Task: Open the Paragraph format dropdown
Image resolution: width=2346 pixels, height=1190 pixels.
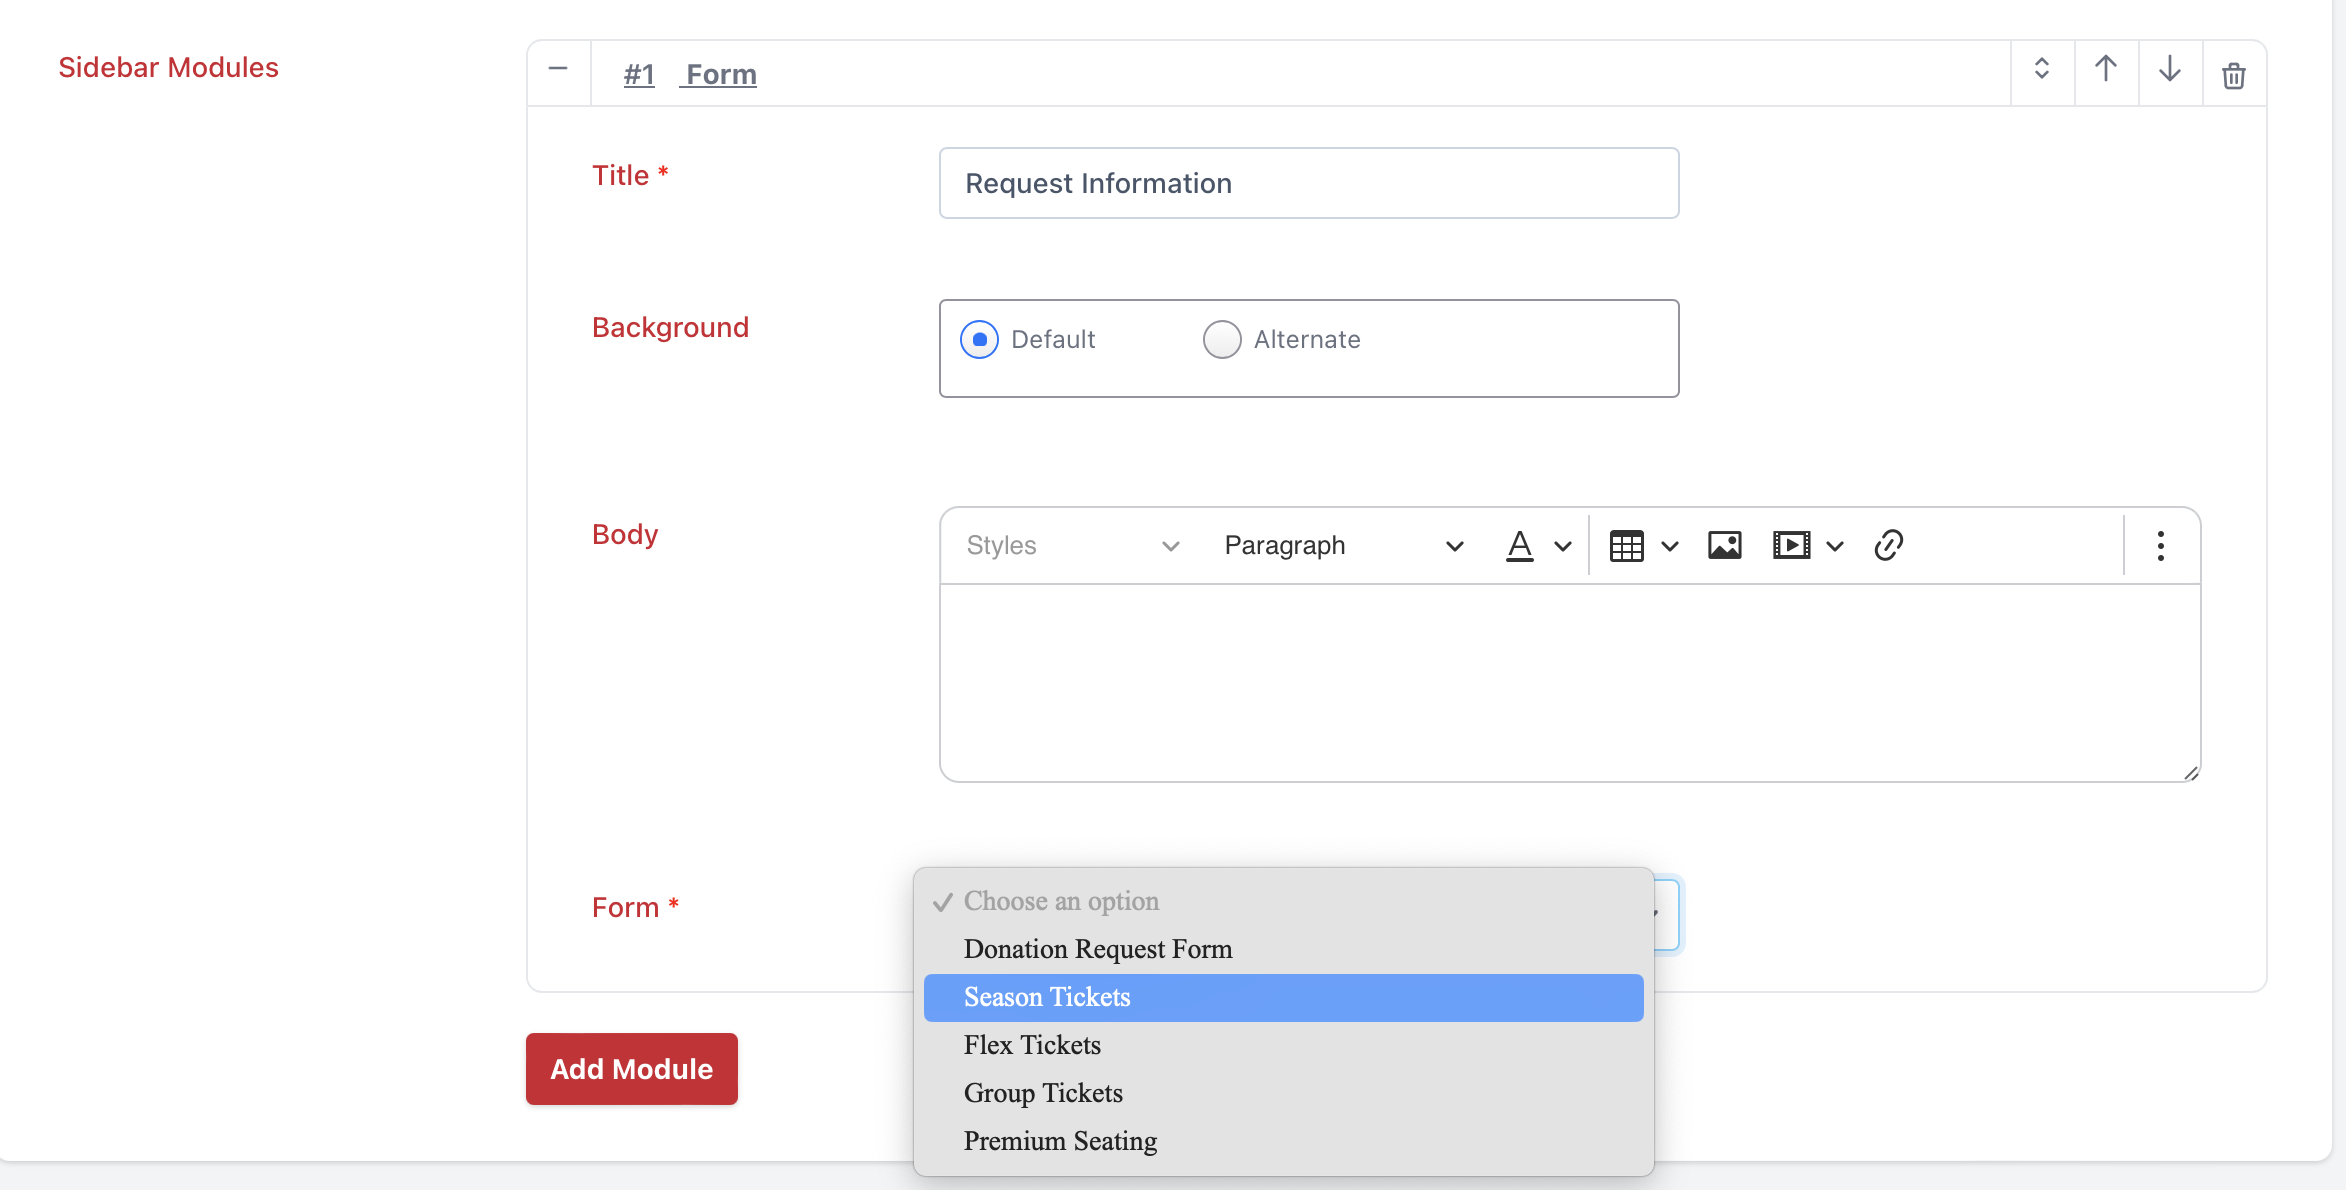Action: (x=1344, y=546)
